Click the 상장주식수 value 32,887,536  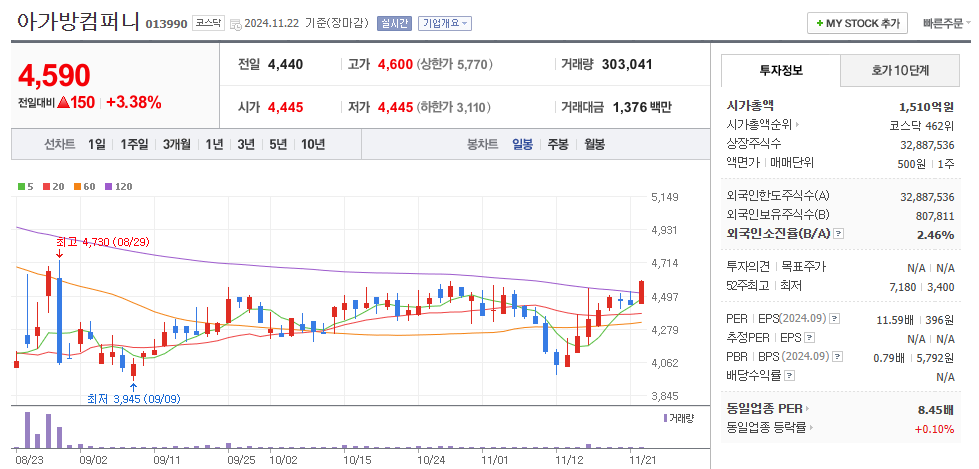pos(927,145)
